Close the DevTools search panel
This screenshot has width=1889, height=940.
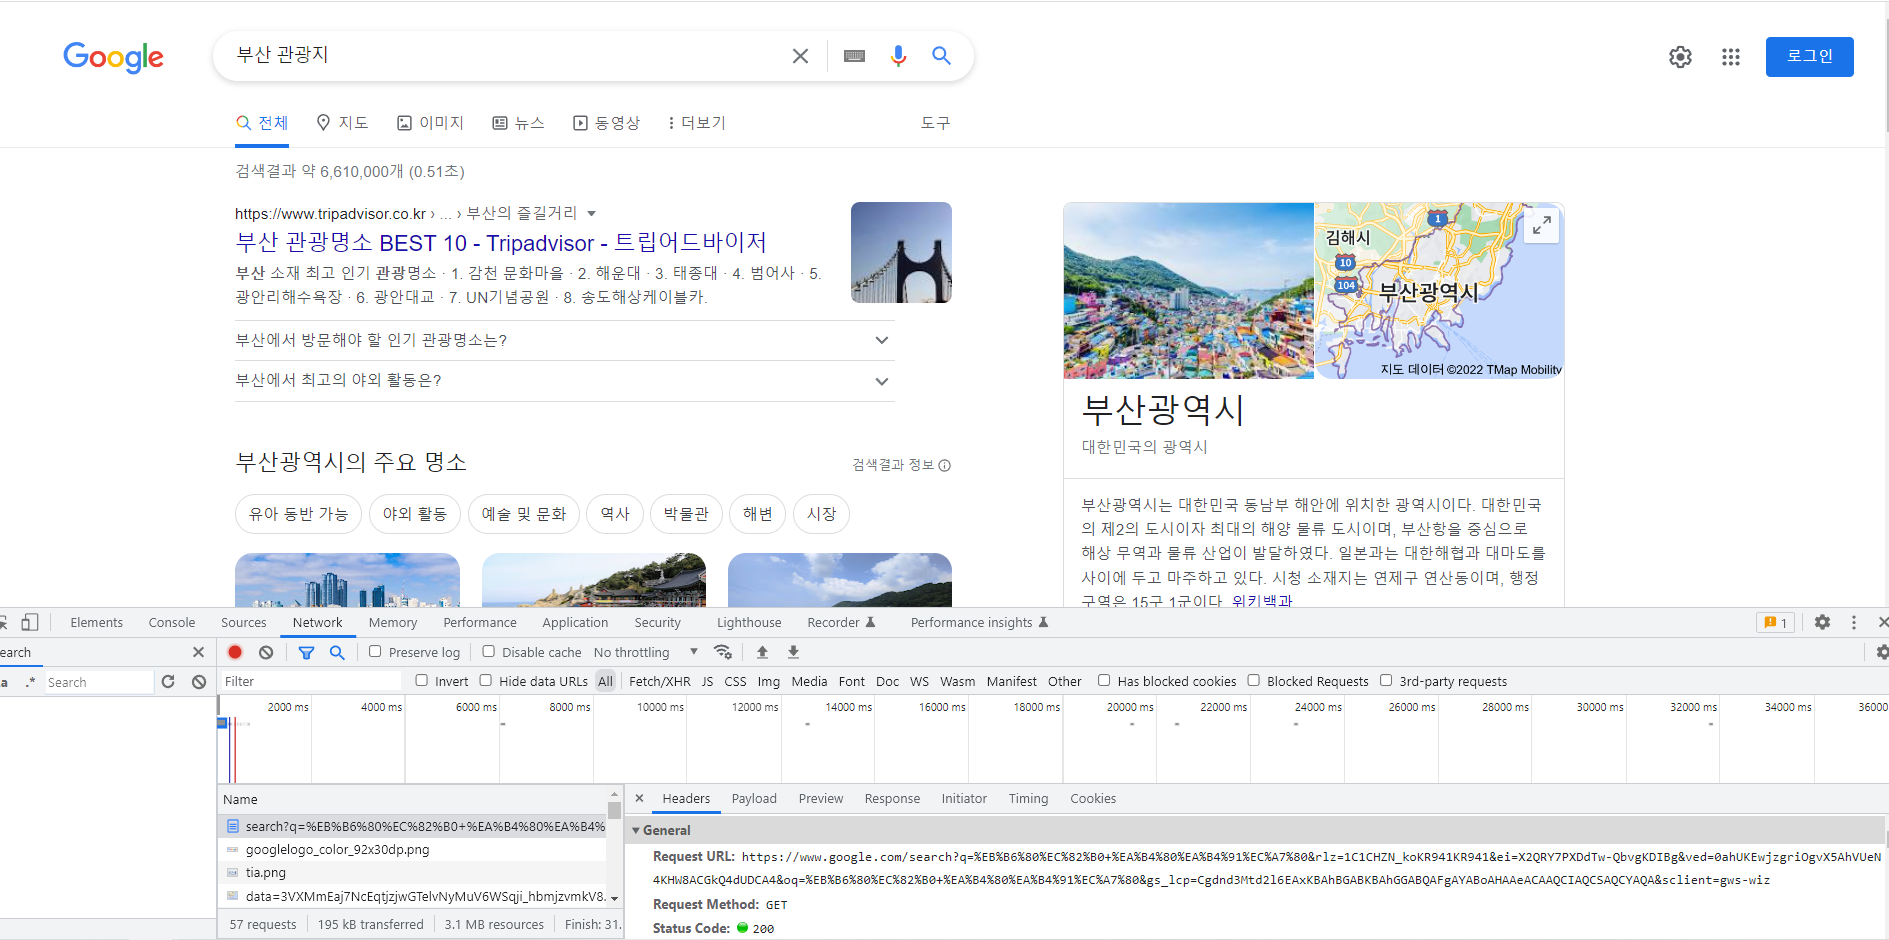198,652
